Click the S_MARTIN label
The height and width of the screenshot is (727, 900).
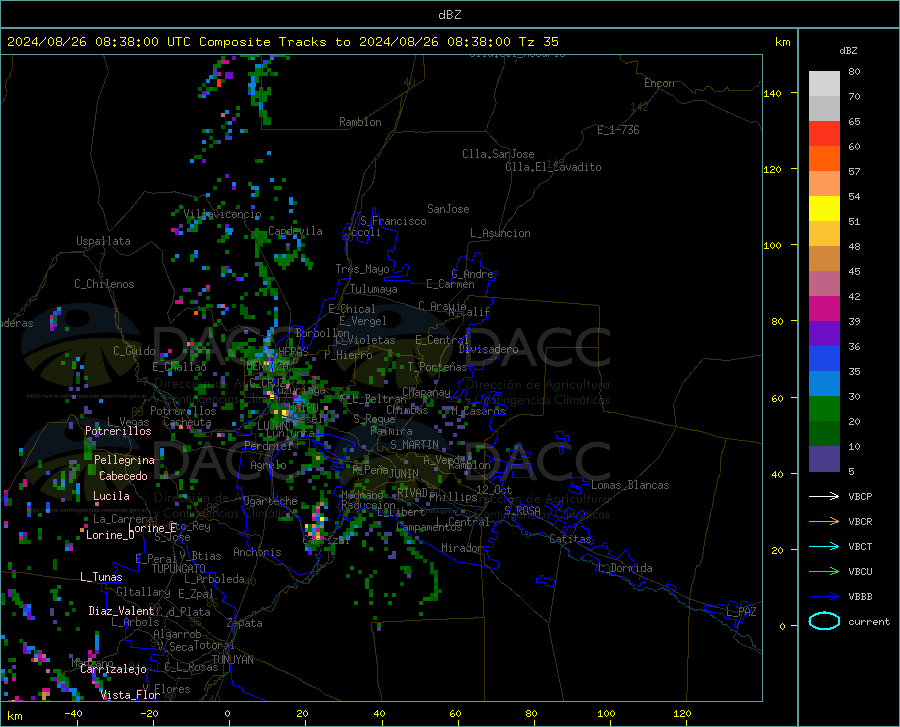[x=414, y=445]
